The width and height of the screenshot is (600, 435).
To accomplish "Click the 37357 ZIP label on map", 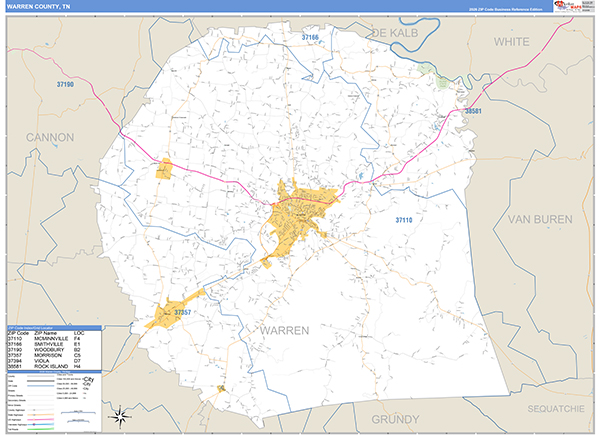I will pos(183,313).
